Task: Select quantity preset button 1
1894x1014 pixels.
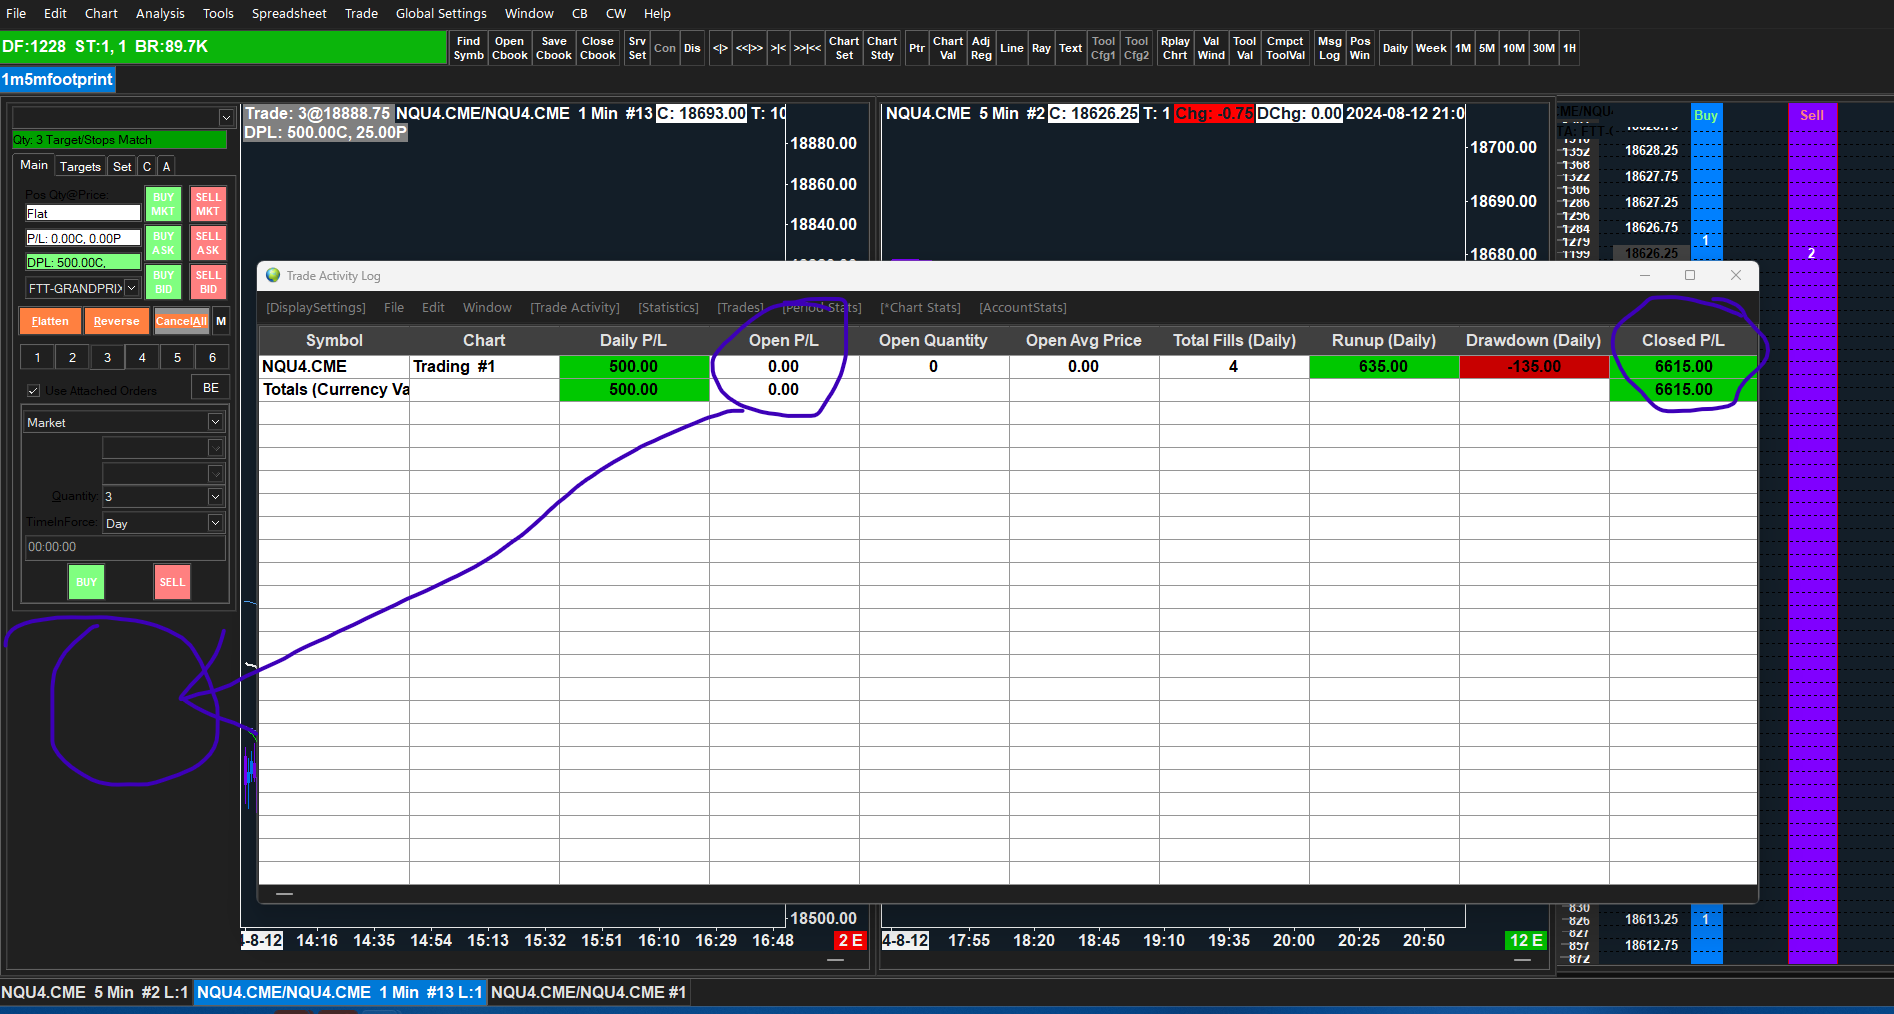Action: click(x=38, y=357)
